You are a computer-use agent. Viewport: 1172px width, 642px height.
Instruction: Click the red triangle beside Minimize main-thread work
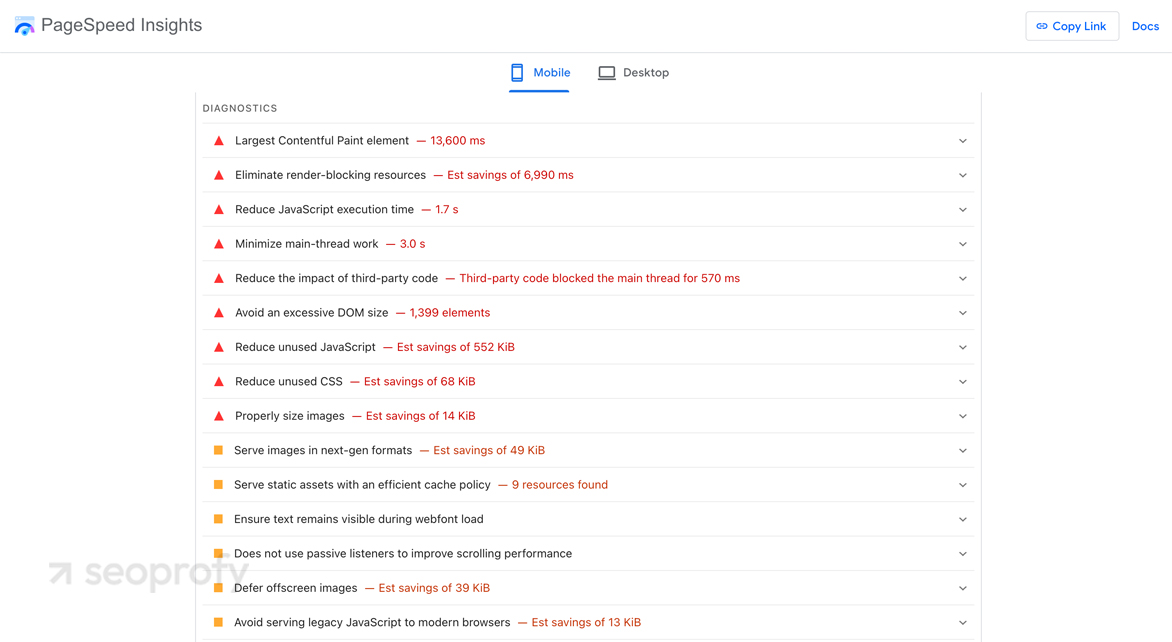[219, 244]
